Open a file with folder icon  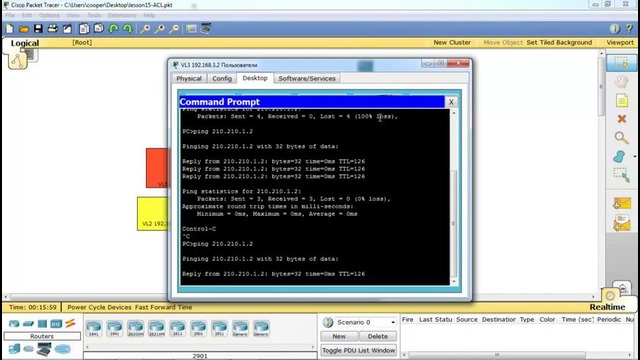[24, 29]
